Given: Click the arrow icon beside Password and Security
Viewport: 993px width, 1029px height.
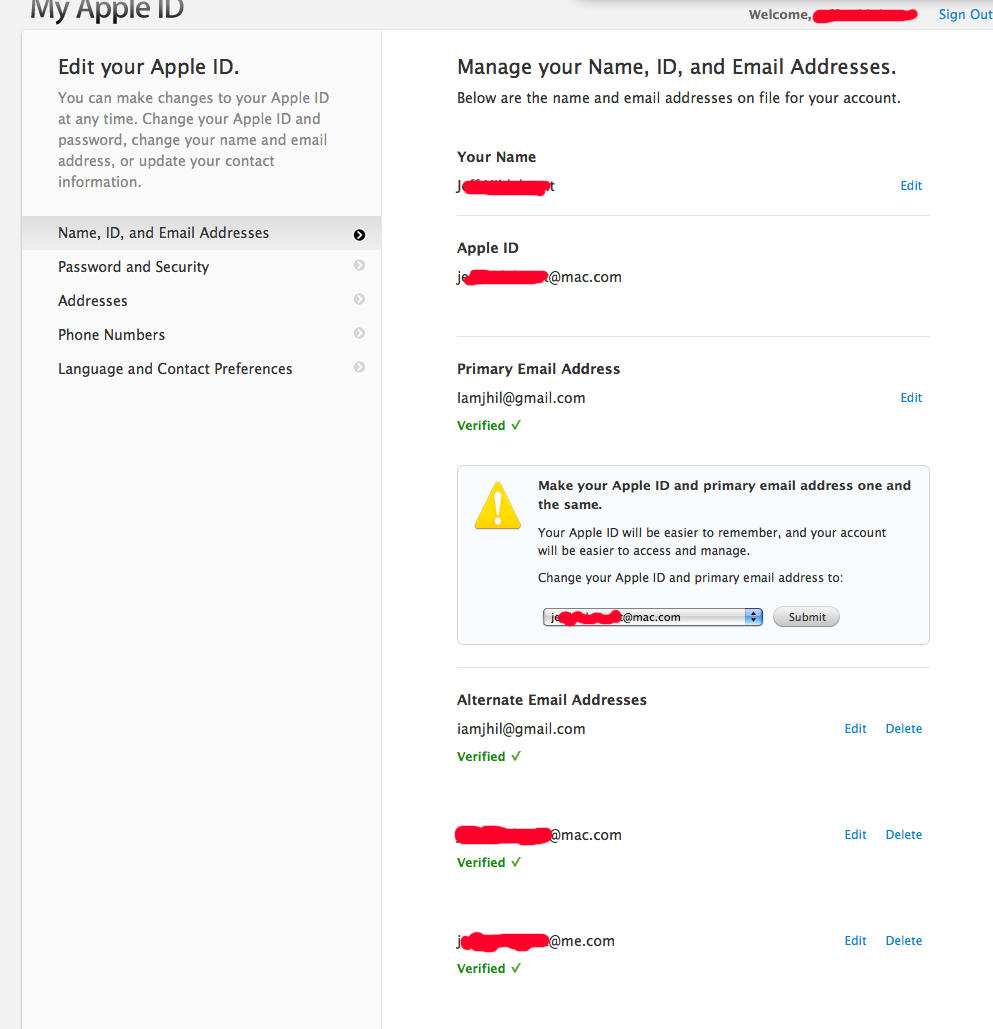Looking at the screenshot, I should coord(359,265).
